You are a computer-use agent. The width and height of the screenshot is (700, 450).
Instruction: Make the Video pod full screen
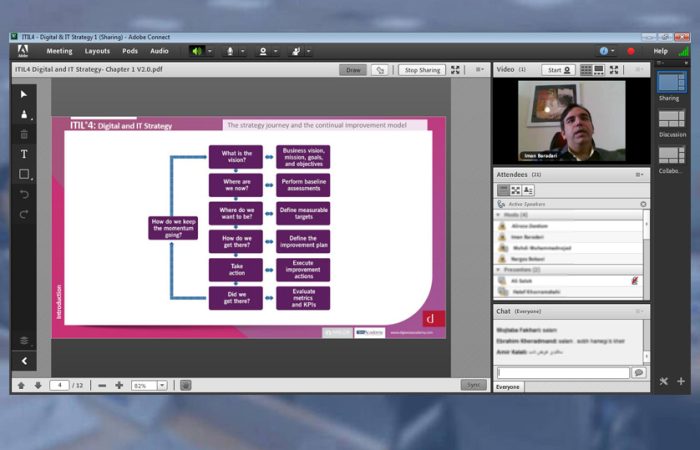(614, 70)
